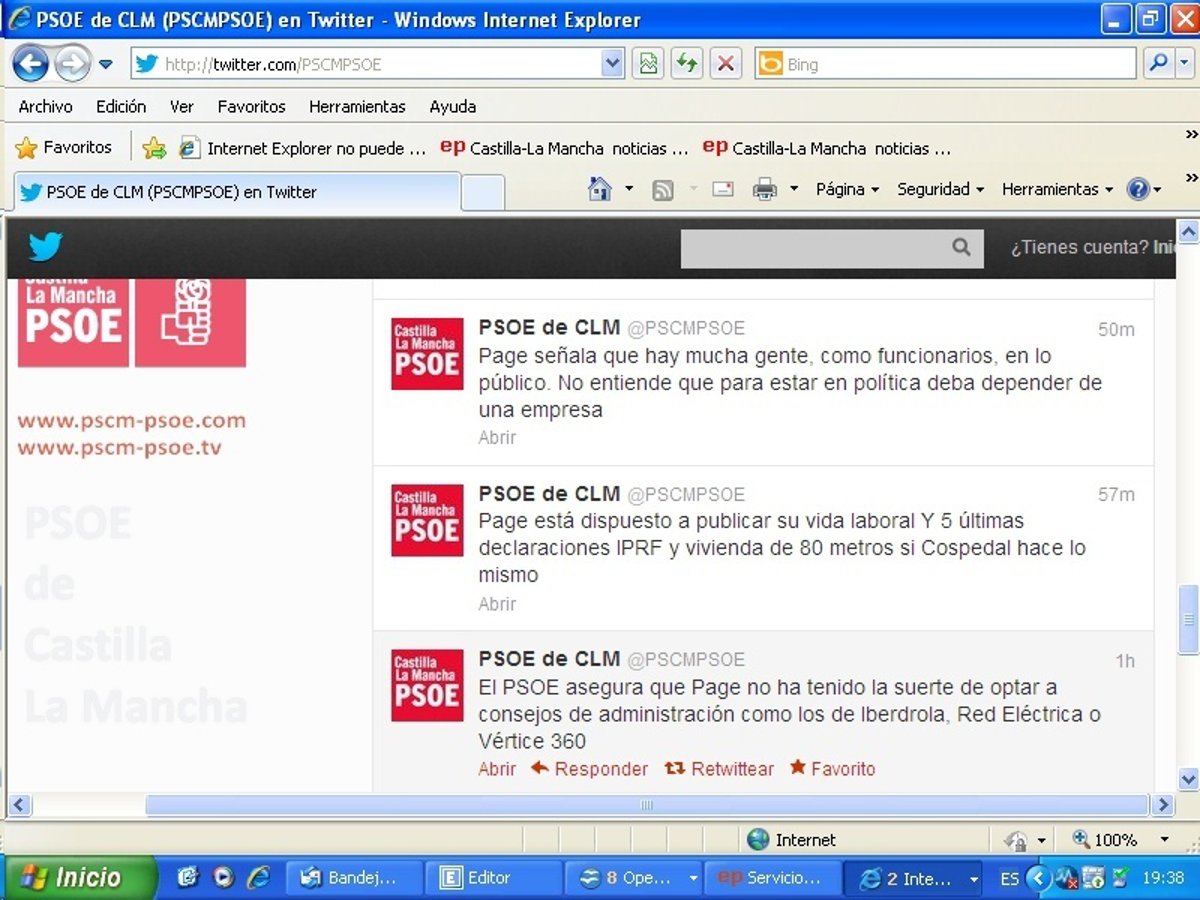The width and height of the screenshot is (1200, 900).
Task: Click the Stop loading red X icon
Action: [x=725, y=65]
